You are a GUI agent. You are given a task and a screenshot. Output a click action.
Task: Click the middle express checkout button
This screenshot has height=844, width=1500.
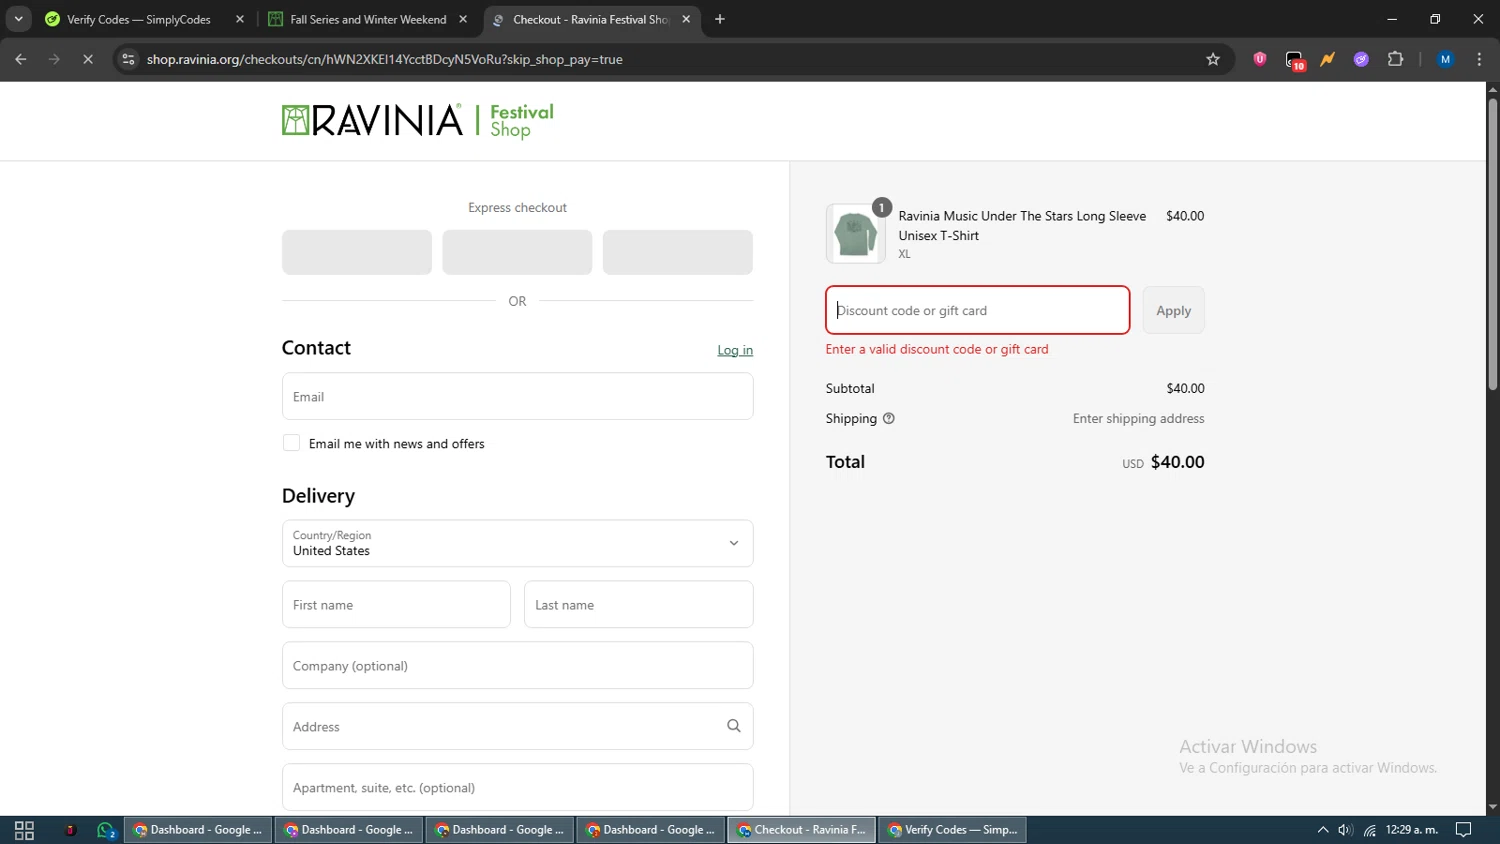(x=517, y=252)
